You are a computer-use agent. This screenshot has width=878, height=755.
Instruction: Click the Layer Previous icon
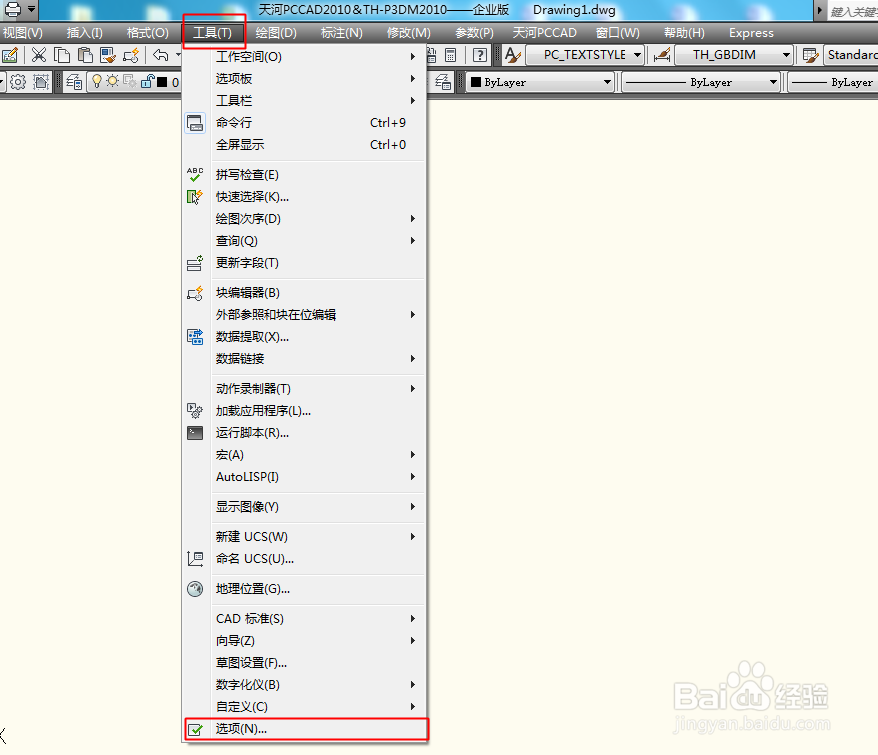click(x=443, y=82)
